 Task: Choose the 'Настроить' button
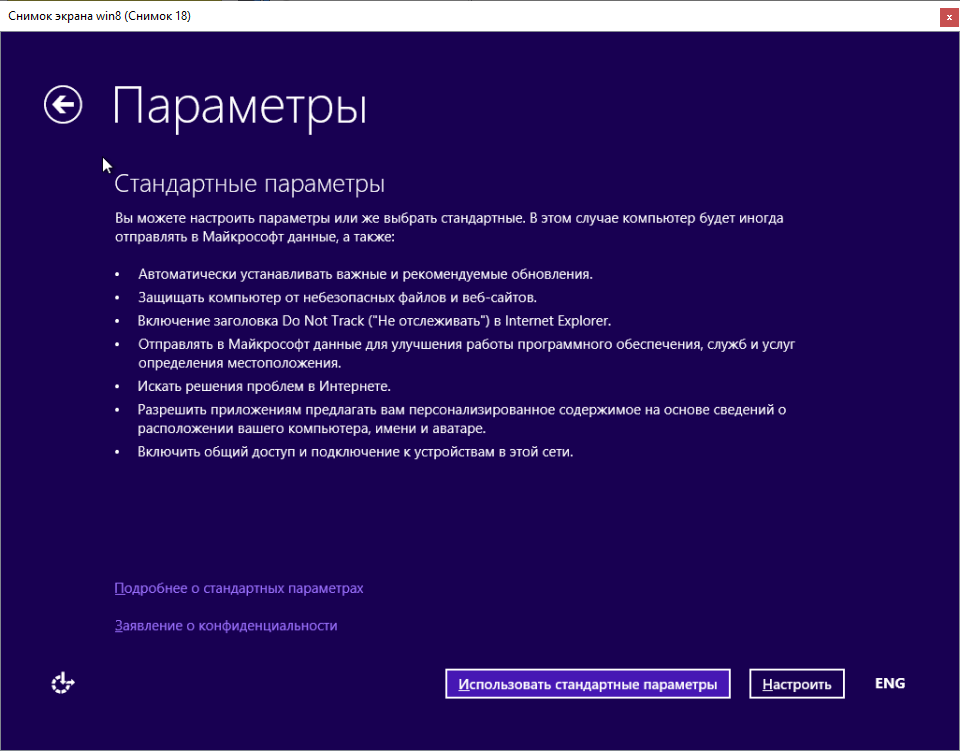[x=797, y=684]
